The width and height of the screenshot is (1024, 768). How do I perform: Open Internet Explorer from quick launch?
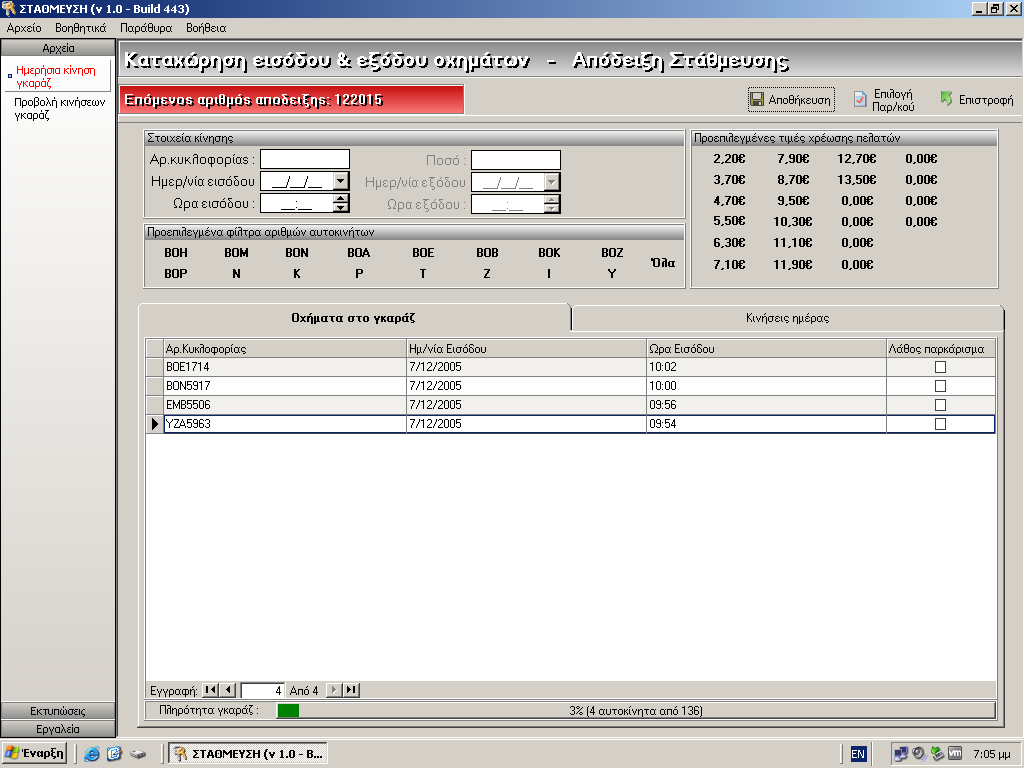(x=91, y=754)
